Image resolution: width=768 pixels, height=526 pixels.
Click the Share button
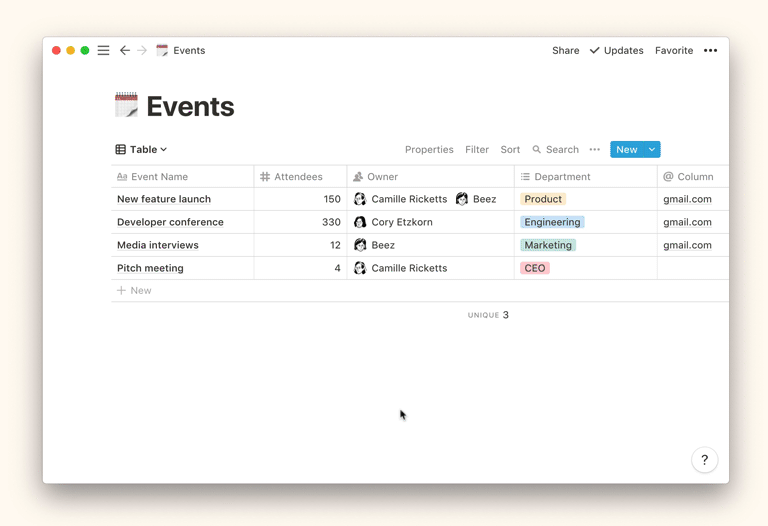tap(565, 51)
